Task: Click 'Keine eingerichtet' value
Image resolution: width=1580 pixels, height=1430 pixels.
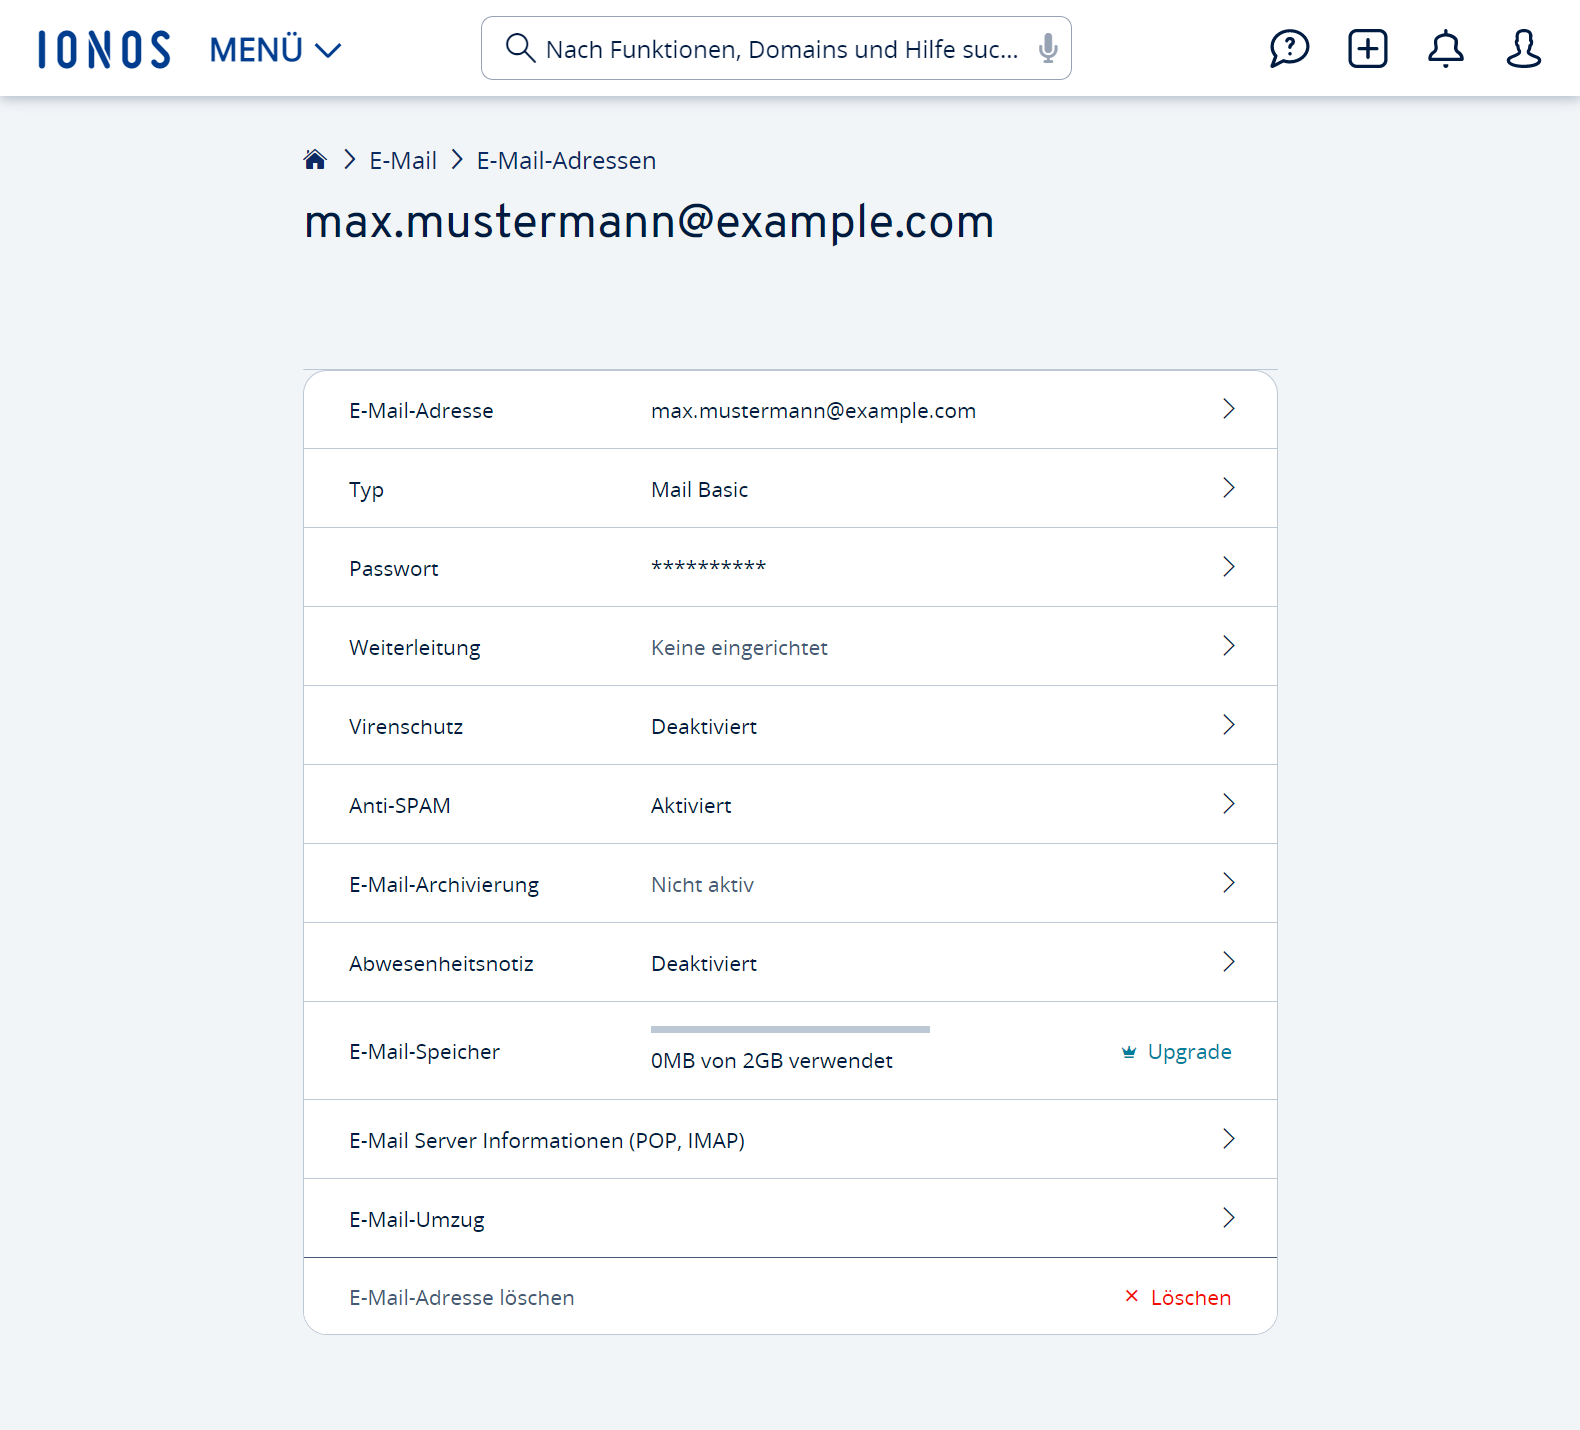Action: coord(739,647)
